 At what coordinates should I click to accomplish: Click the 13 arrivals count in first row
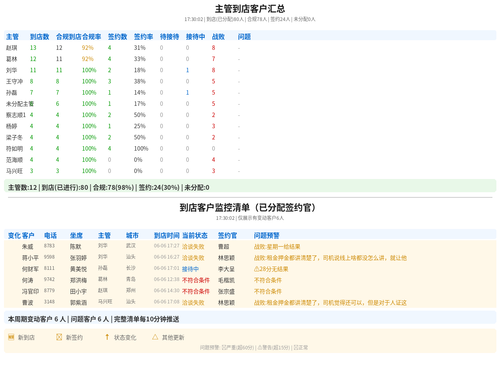coord(33,48)
